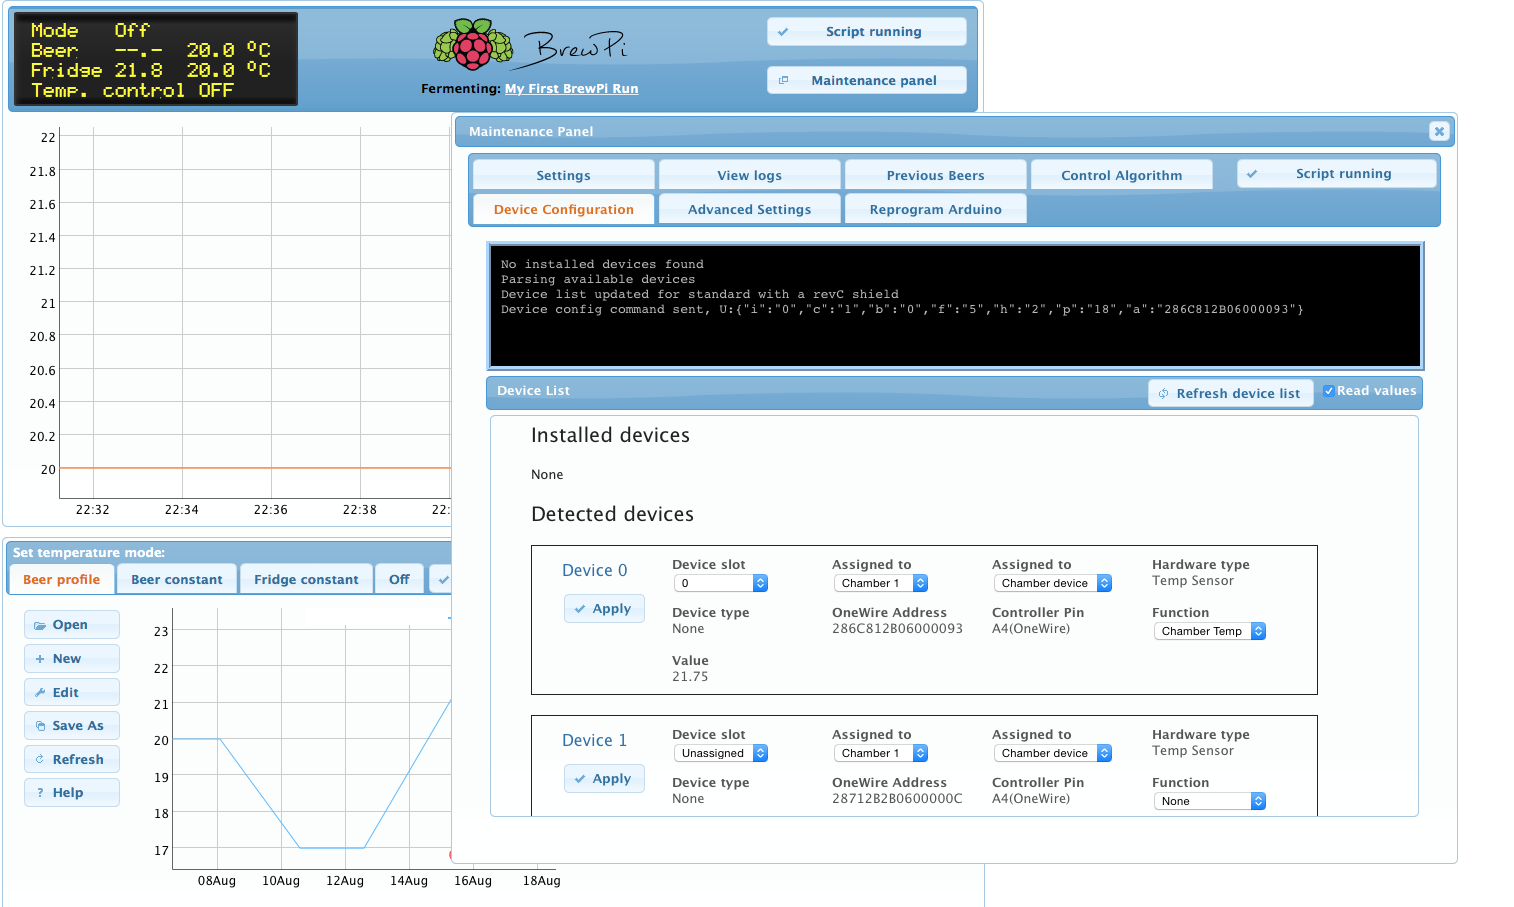Open Device 0 Chamber 1 dropdown
Viewport: 1514px width, 907px height.
pyautogui.click(x=881, y=583)
